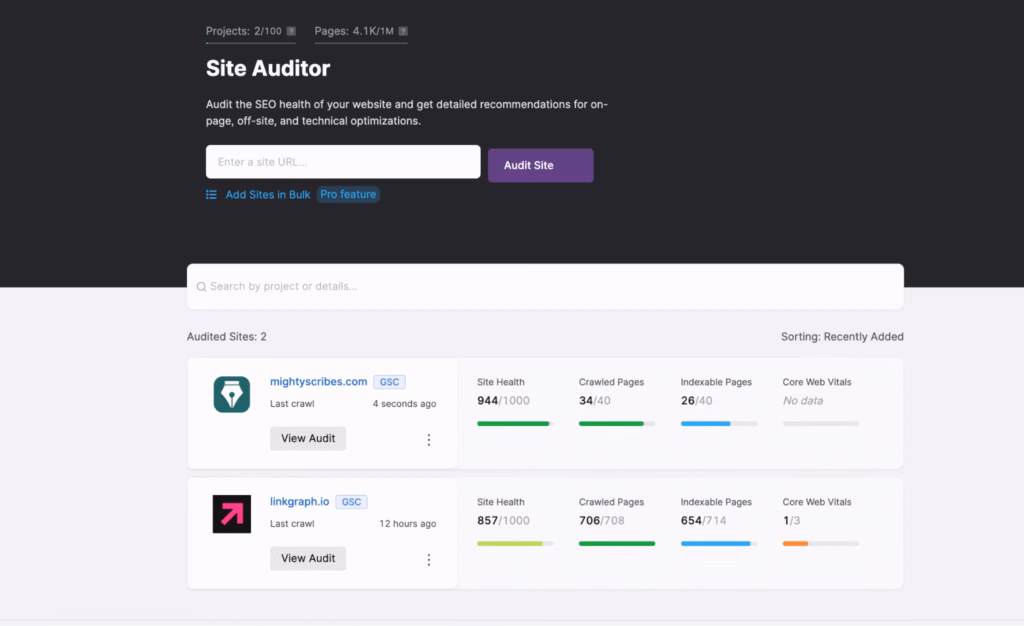Open the three-dot menu for mightyscribes.com
This screenshot has height=626, width=1024.
coord(429,439)
